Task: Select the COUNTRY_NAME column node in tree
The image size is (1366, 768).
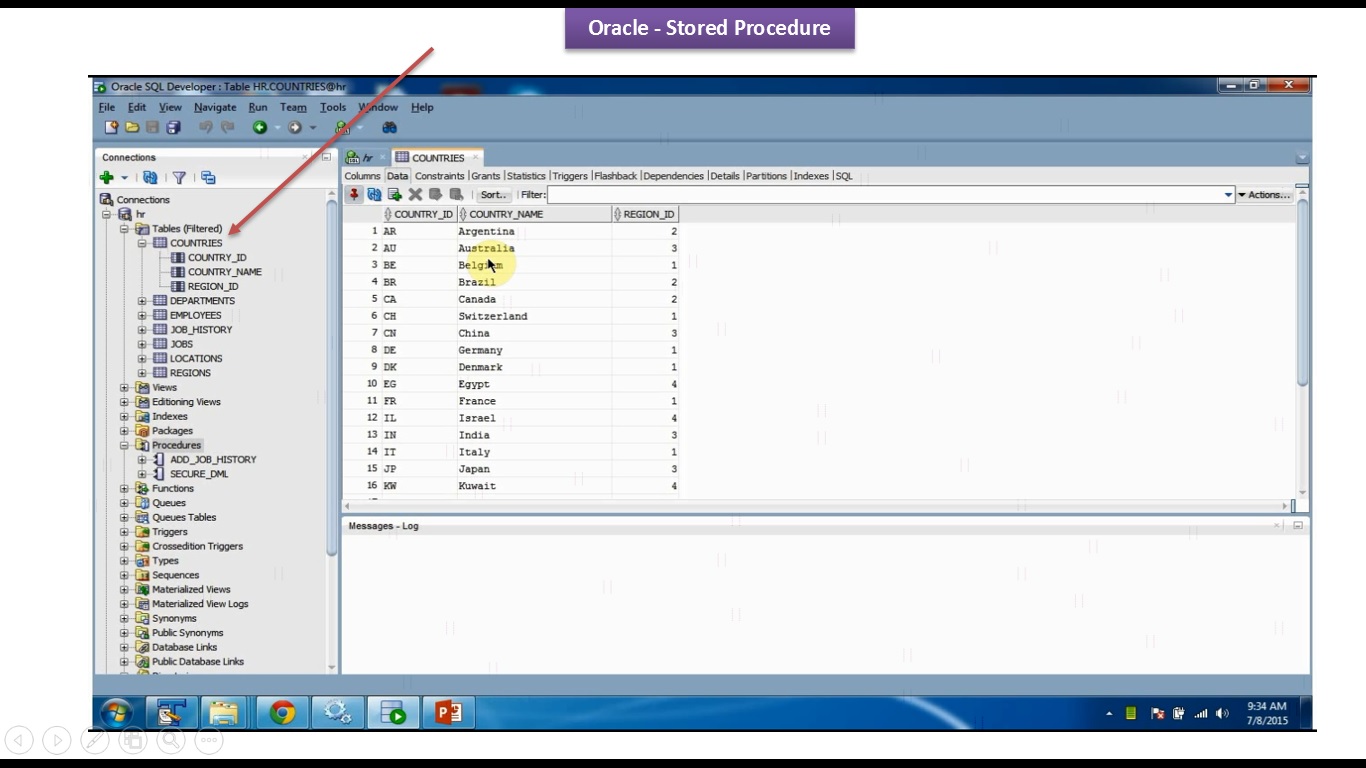Action: click(225, 272)
